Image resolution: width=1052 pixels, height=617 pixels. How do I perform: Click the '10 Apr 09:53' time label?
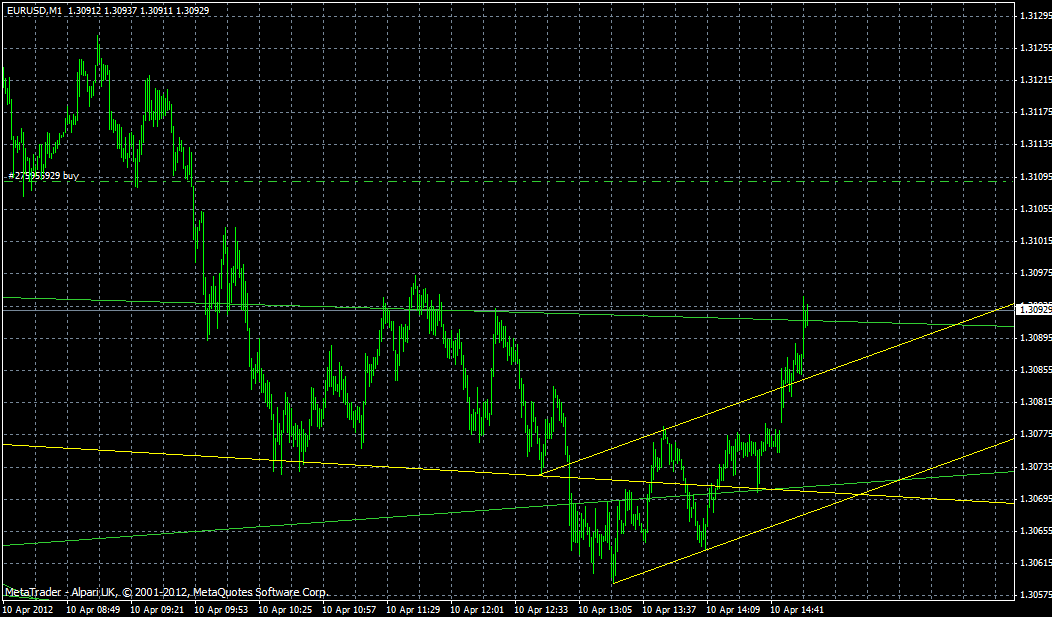point(221,610)
